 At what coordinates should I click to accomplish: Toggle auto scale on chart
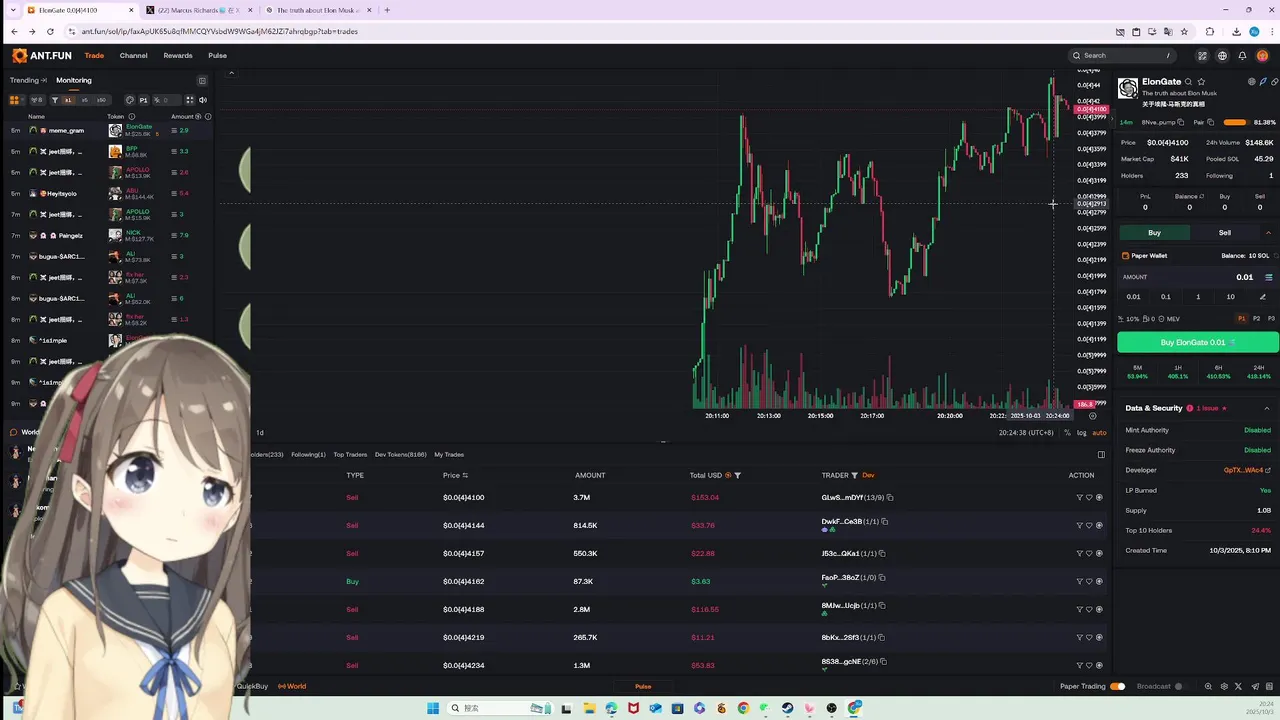tap(1099, 433)
